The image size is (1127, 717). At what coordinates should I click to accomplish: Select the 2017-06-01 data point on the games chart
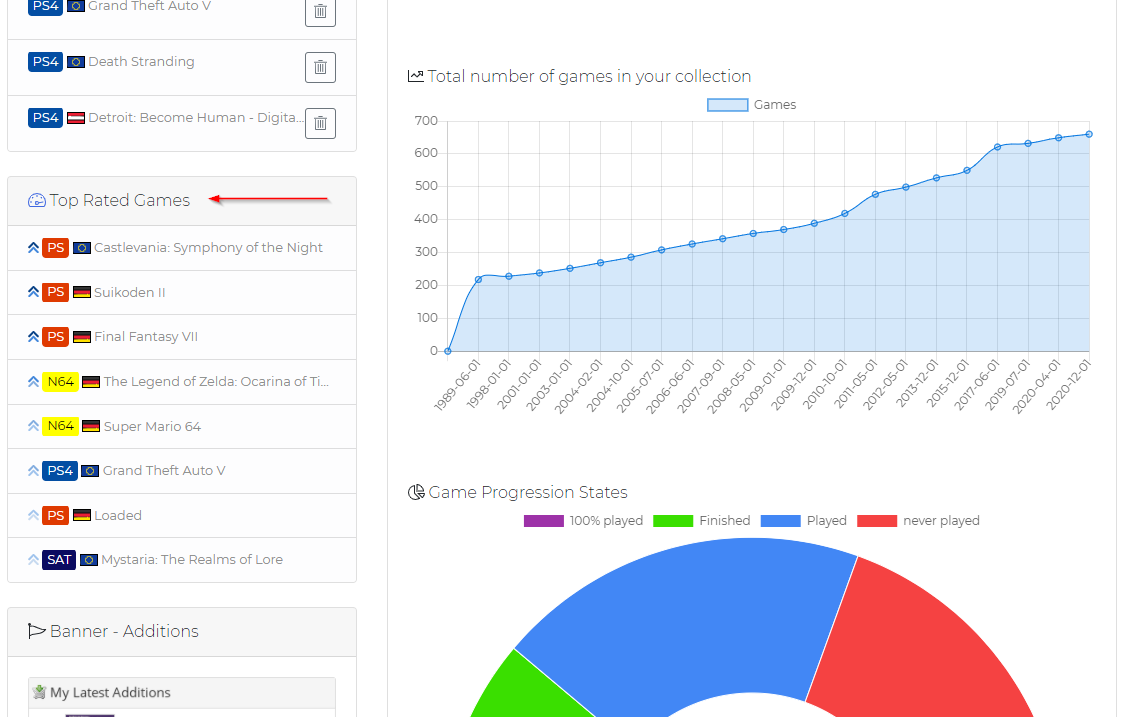point(998,147)
